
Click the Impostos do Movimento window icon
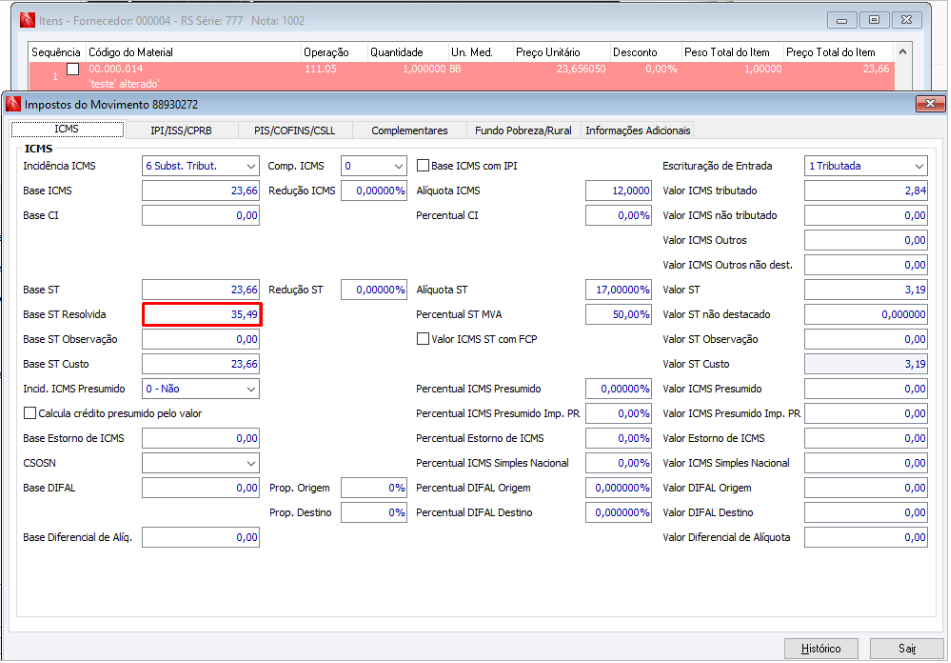coord(13,104)
